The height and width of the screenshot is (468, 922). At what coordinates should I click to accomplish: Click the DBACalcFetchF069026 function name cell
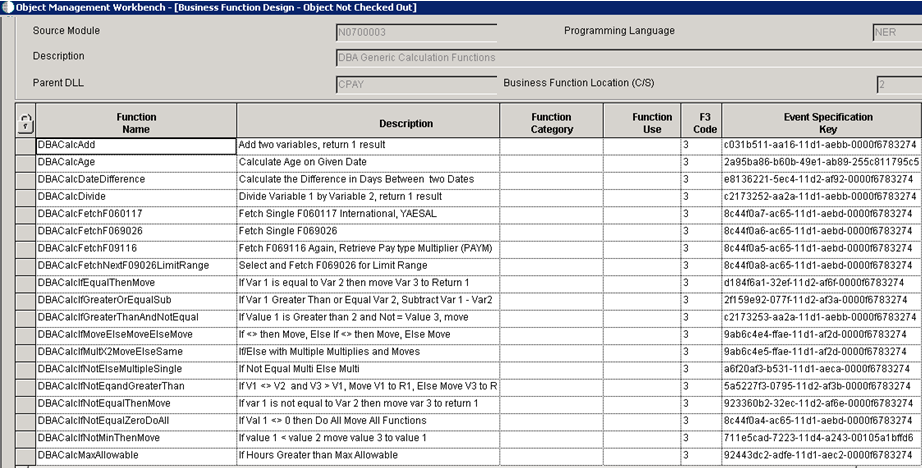pyautogui.click(x=136, y=232)
